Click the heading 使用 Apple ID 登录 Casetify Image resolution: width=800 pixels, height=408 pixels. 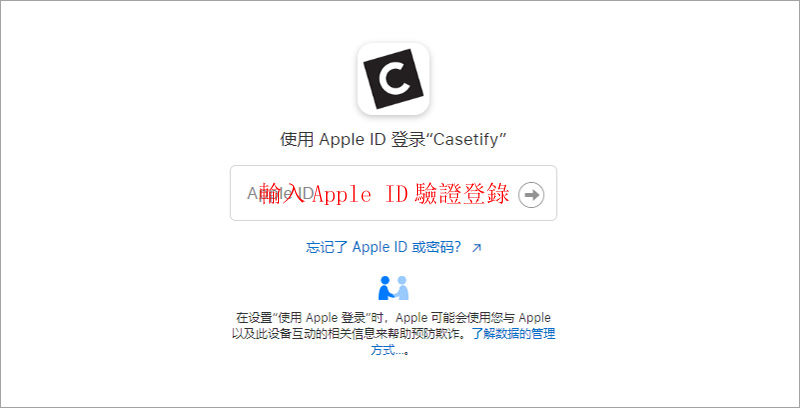(393, 140)
